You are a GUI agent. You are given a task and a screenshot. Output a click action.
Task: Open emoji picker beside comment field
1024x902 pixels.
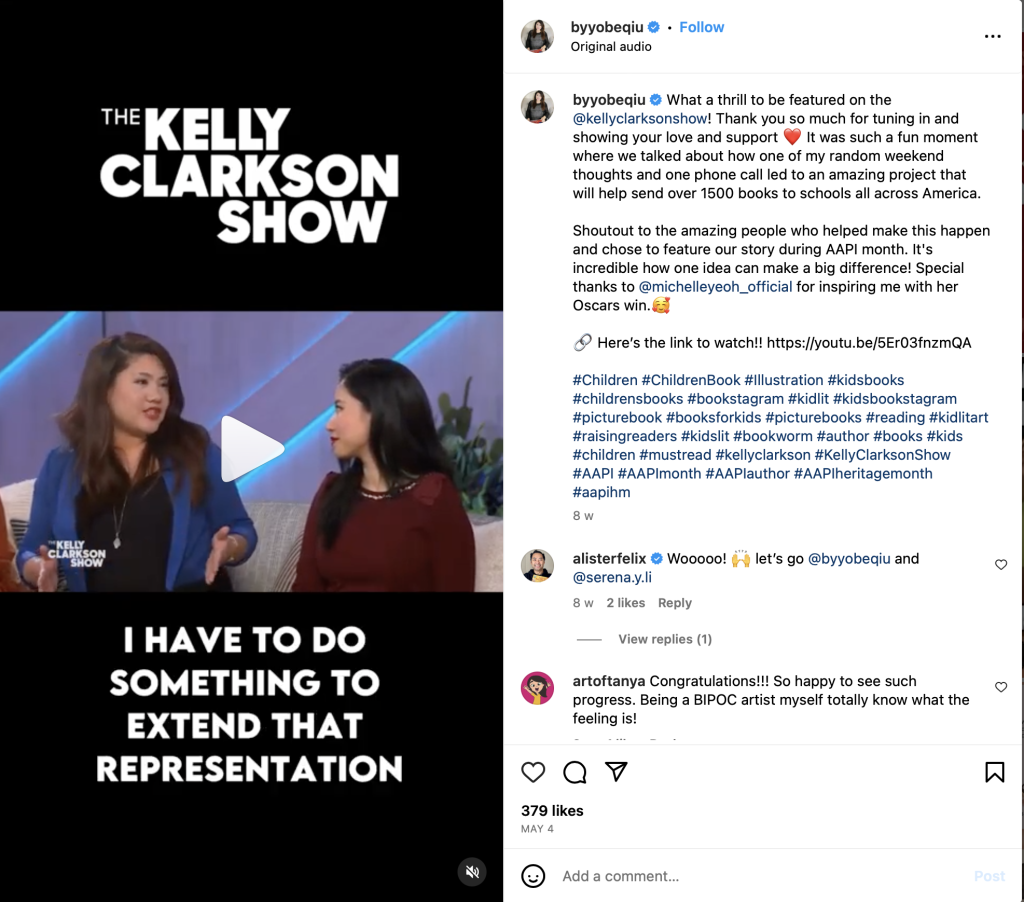click(533, 876)
